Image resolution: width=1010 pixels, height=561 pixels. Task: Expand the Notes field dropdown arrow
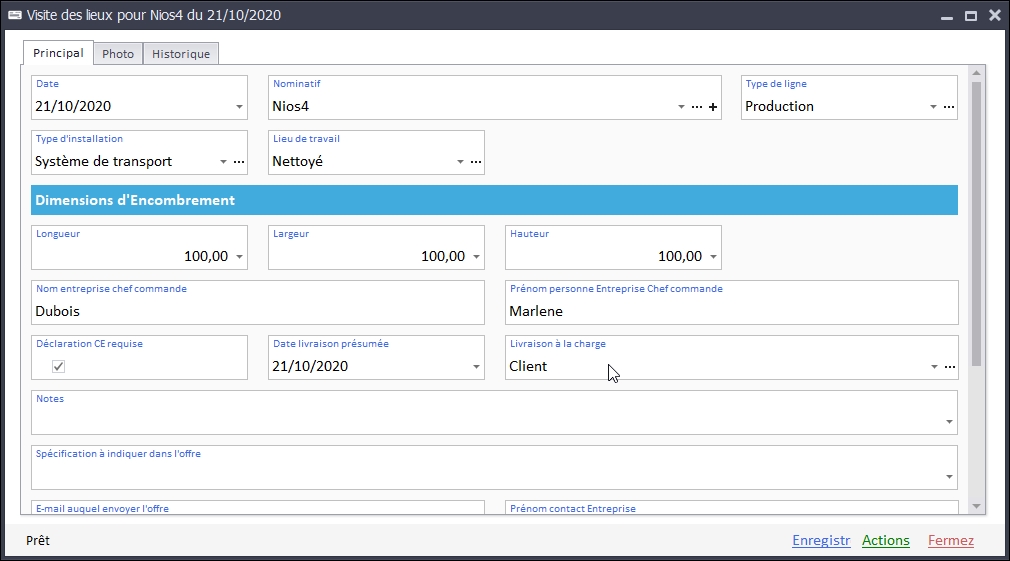949,422
